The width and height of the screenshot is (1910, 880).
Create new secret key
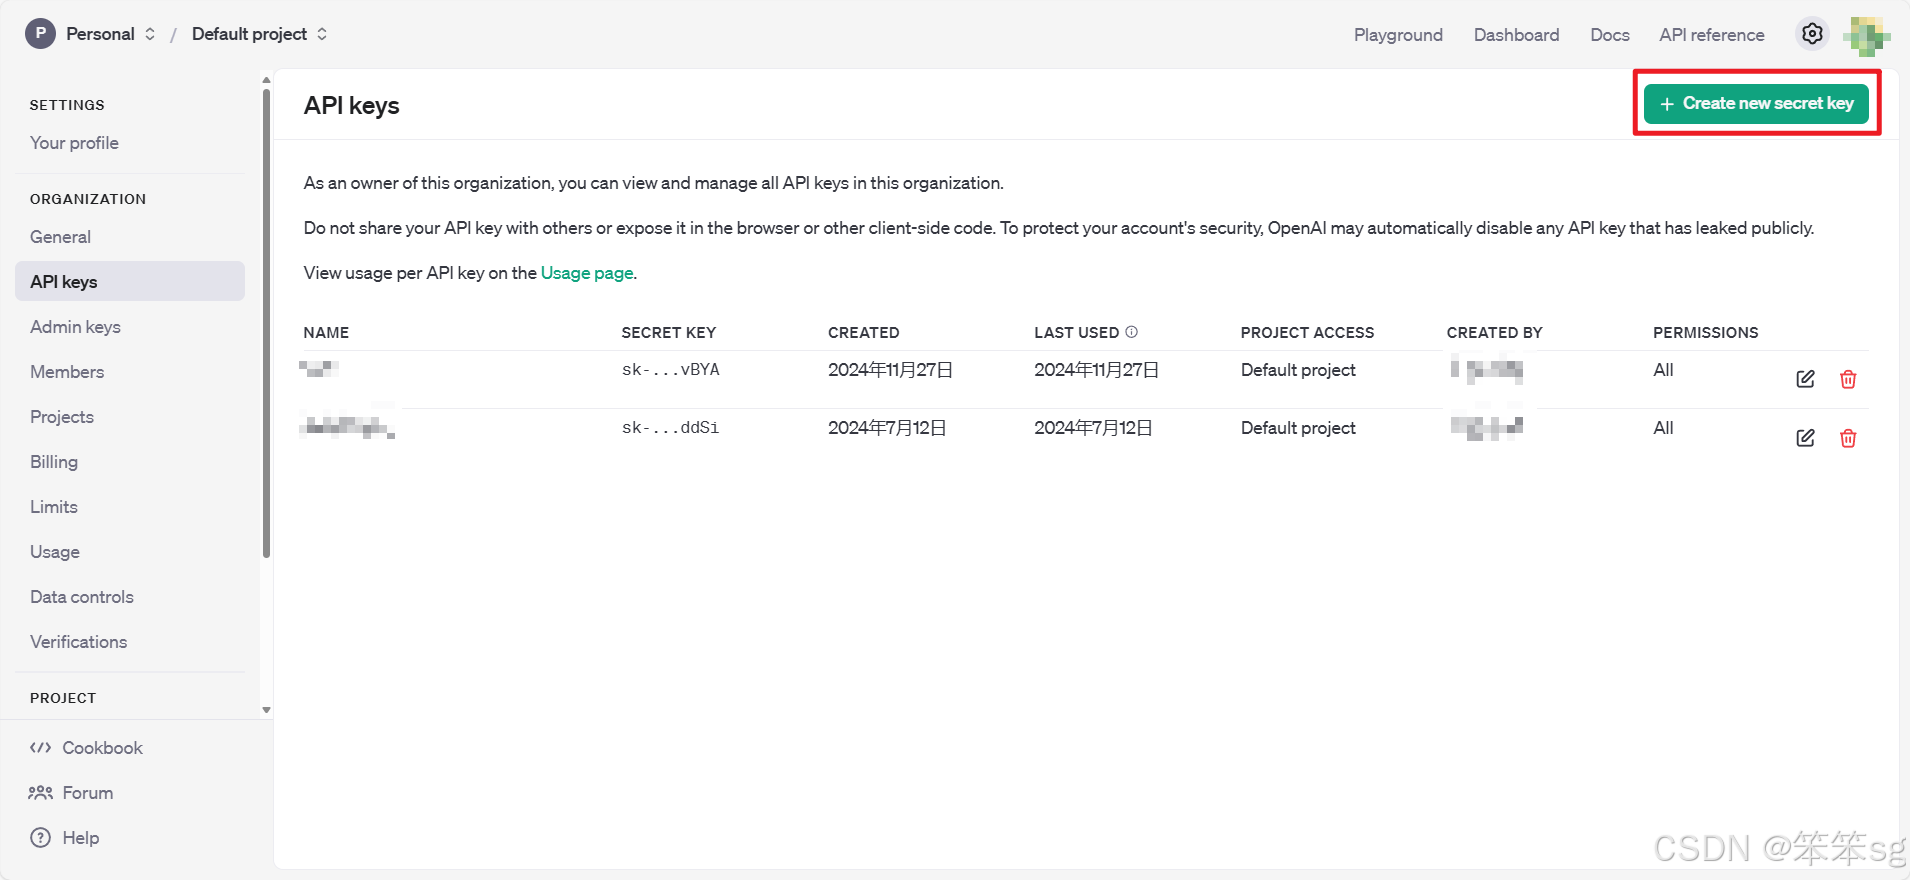tap(1756, 103)
